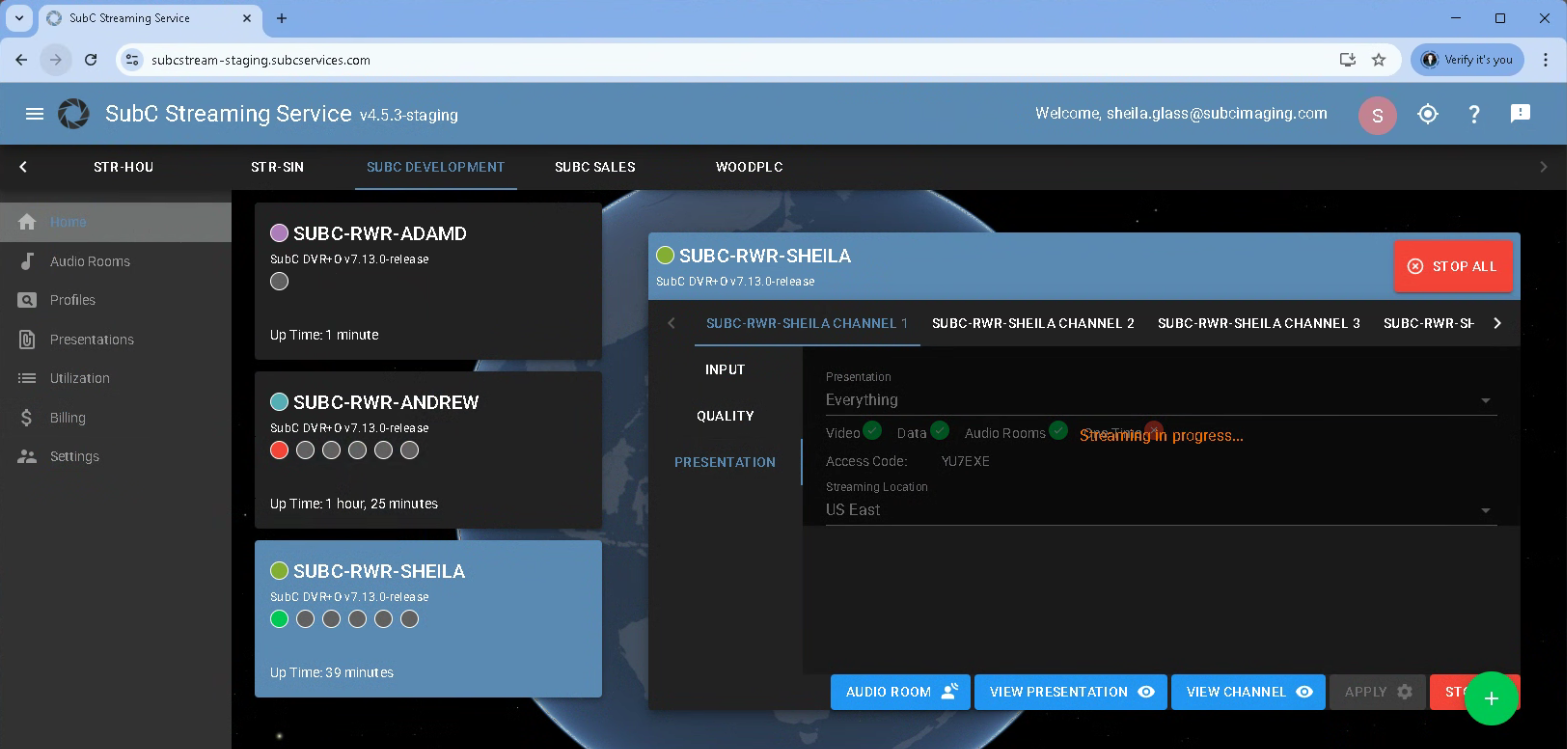The height and width of the screenshot is (749, 1567).
Task: Click the location target icon in header
Action: point(1427,114)
